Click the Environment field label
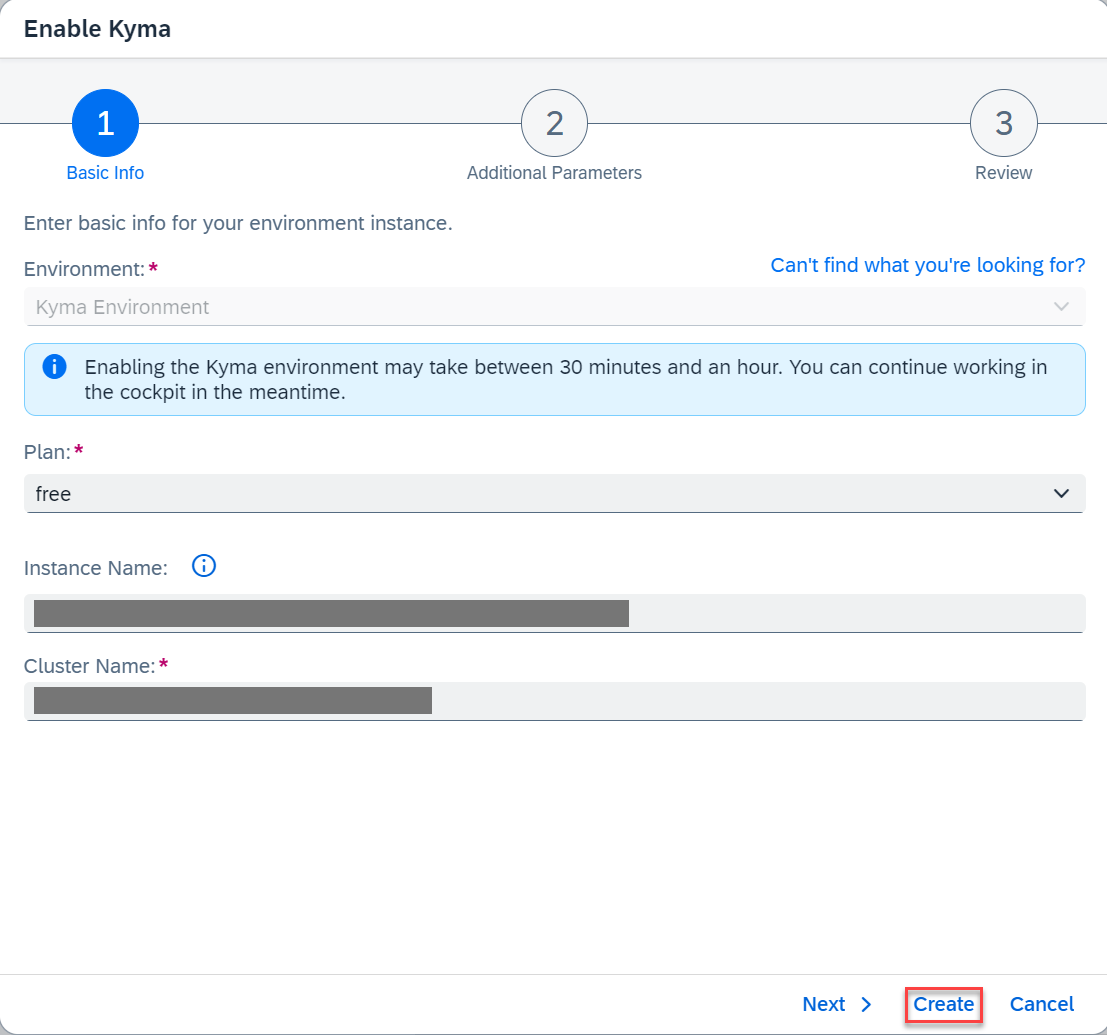The image size is (1107, 1035). [x=84, y=269]
